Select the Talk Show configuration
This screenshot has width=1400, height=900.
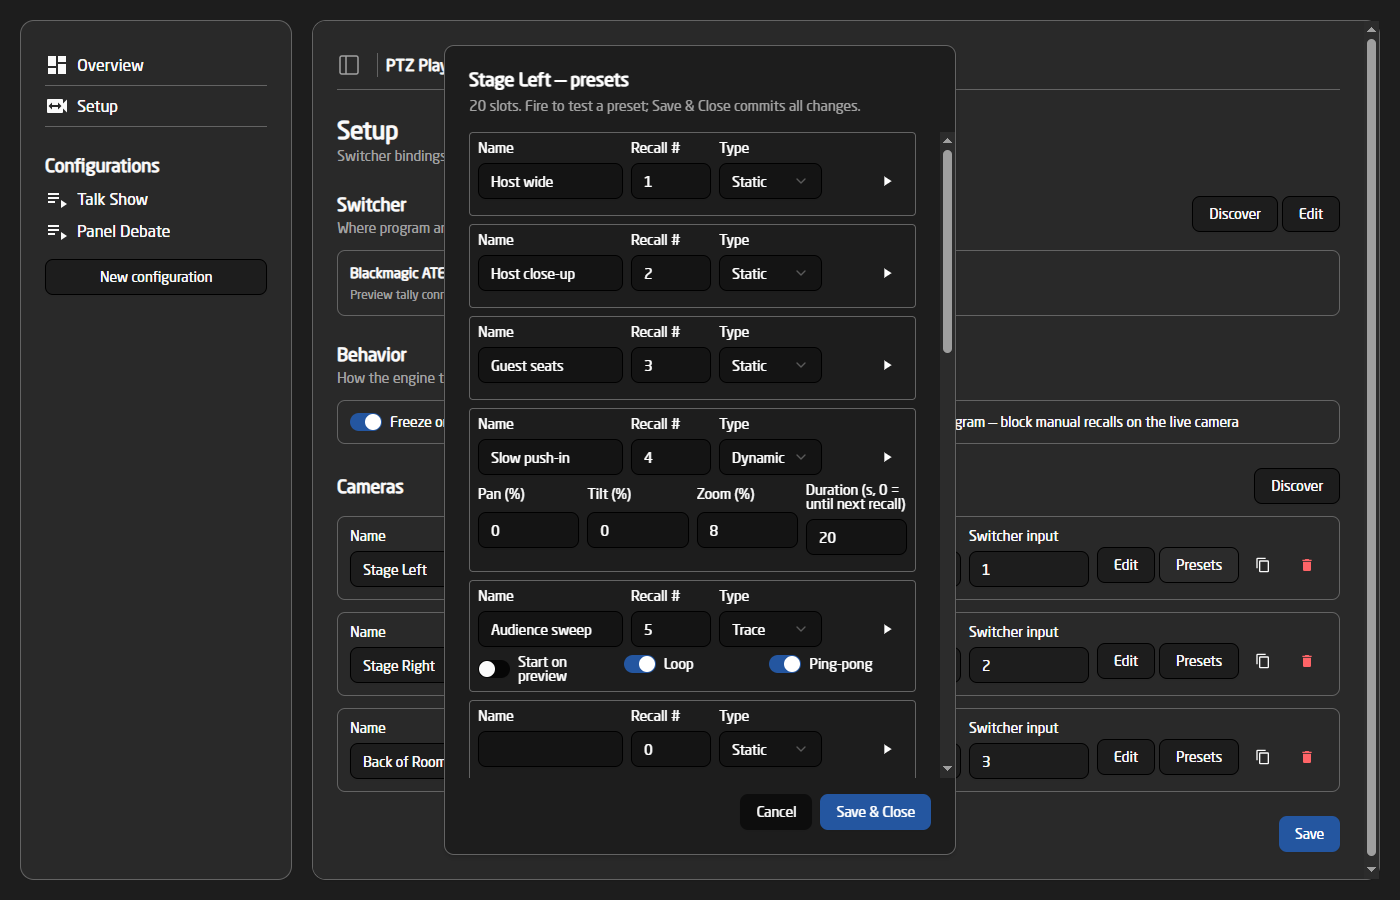pos(156,200)
